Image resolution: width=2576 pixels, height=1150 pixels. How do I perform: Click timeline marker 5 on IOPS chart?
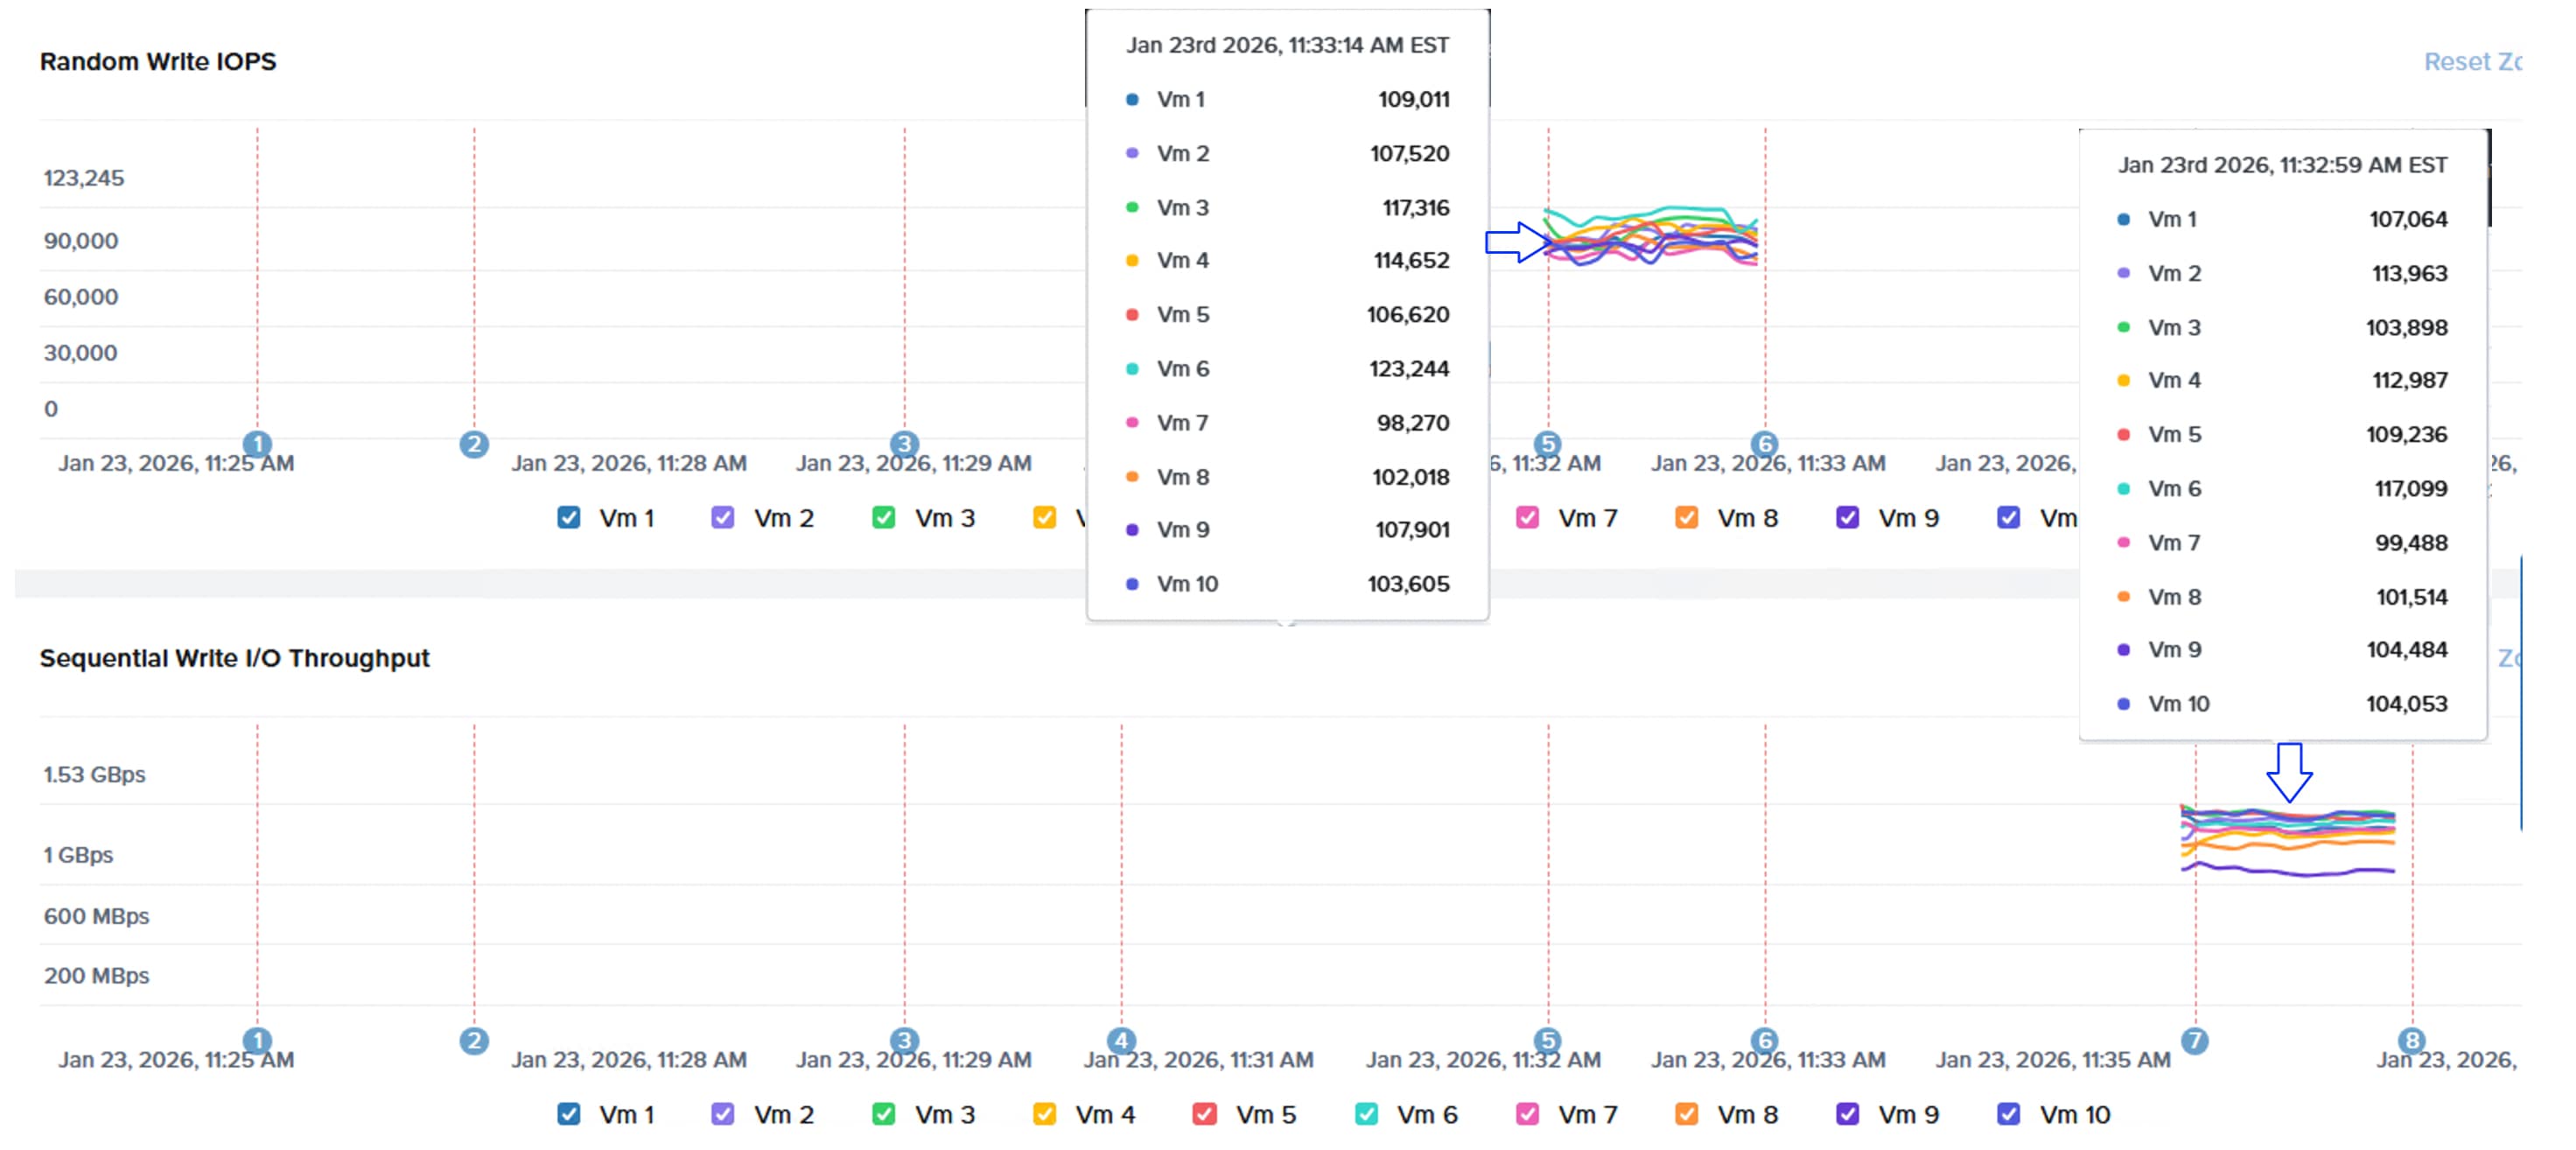pos(1548,443)
